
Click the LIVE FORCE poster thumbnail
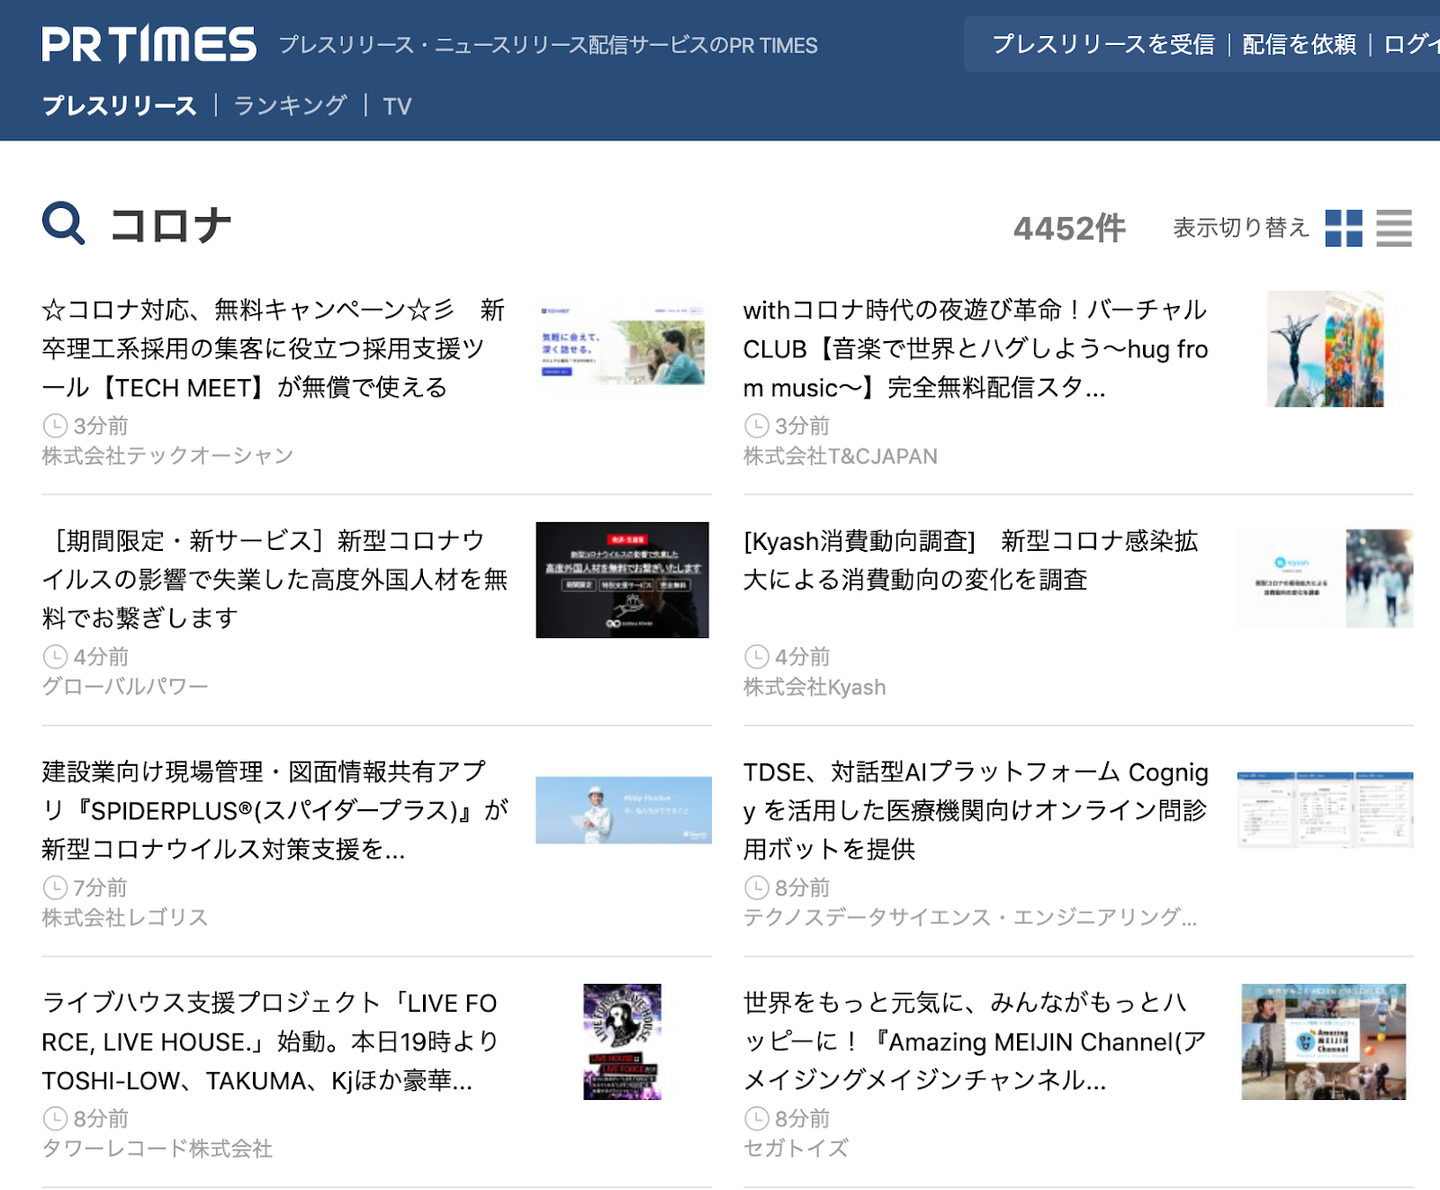coord(622,1041)
